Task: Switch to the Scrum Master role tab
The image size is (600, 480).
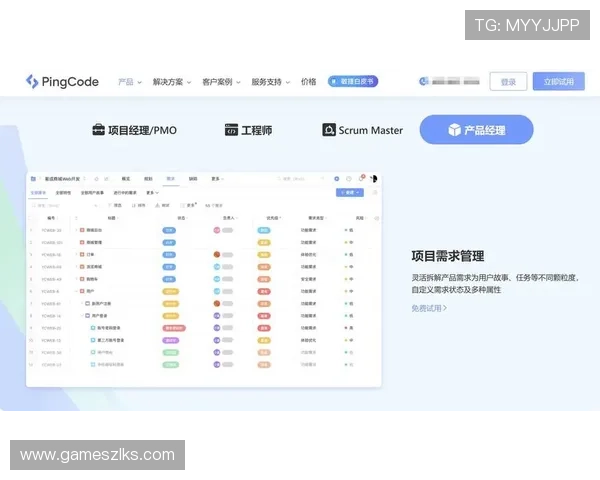Action: [363, 130]
